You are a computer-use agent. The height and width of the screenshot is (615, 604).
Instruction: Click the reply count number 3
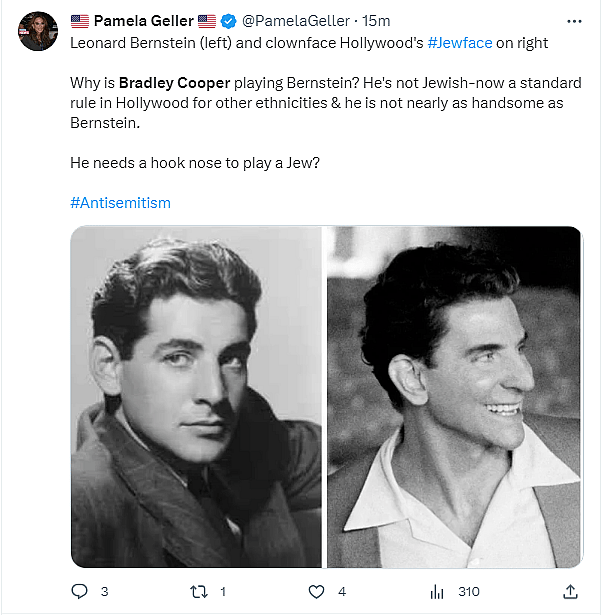point(104,592)
